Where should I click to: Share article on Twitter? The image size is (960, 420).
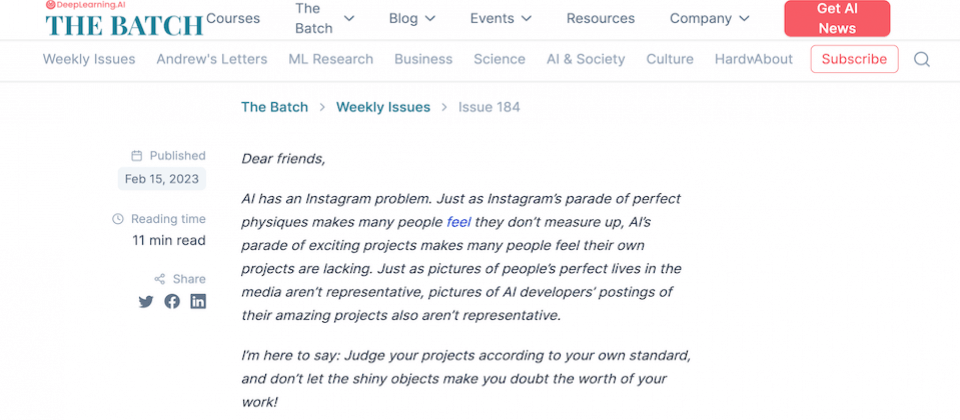point(146,301)
